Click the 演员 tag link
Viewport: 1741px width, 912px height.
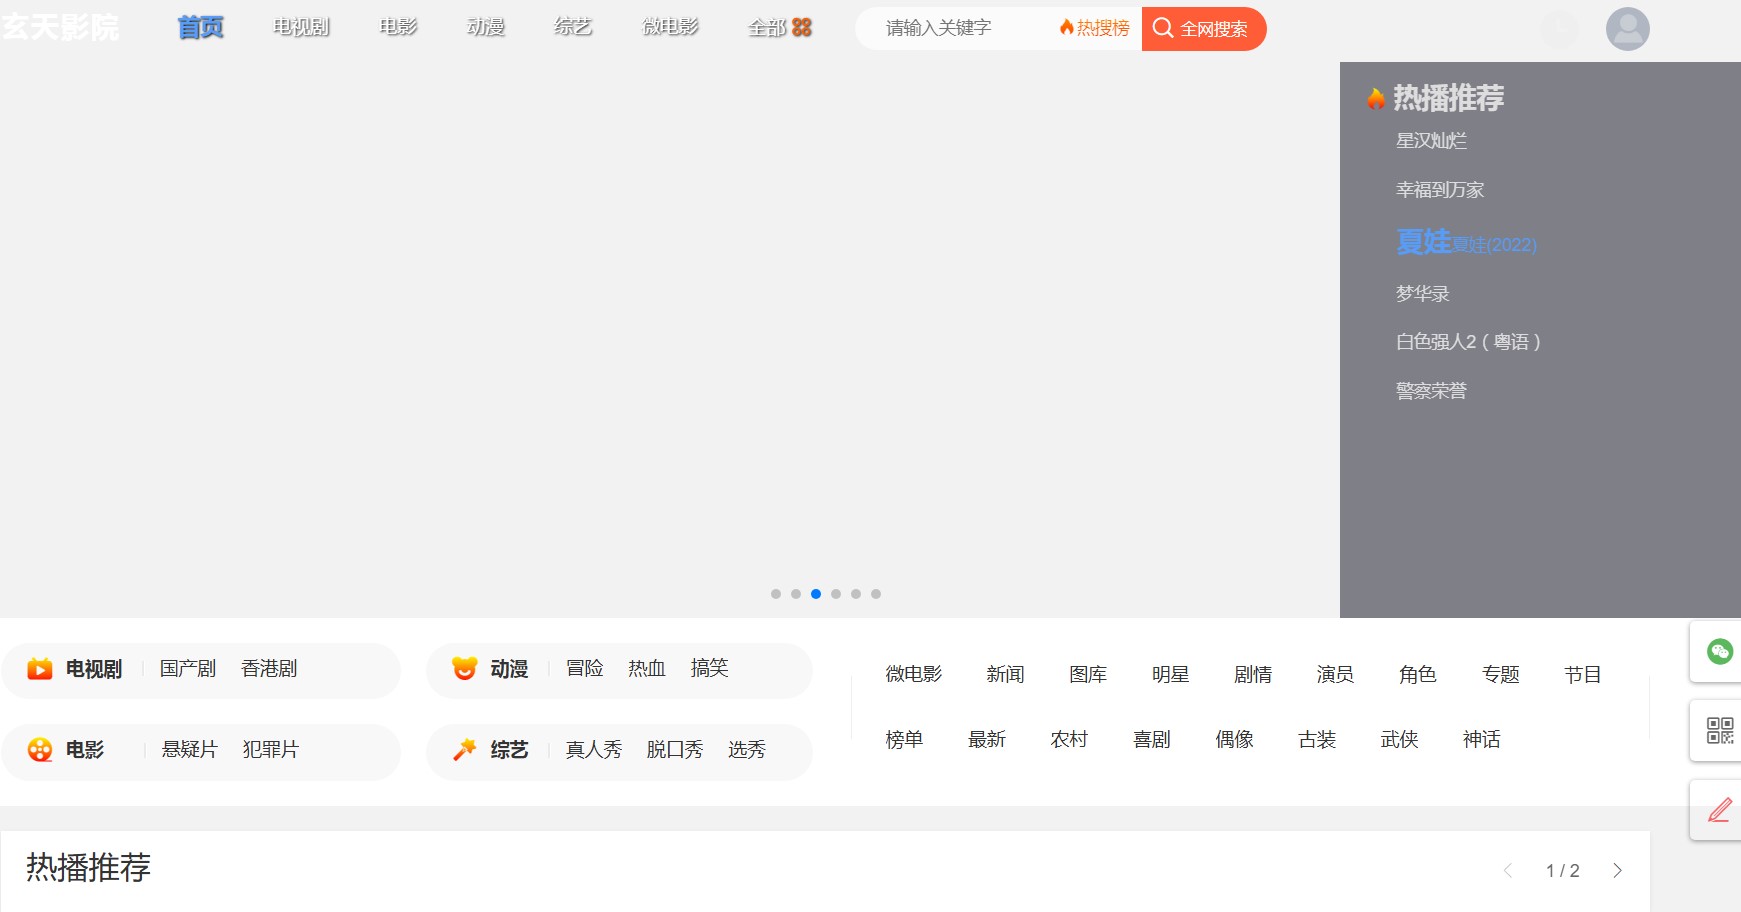click(x=1335, y=675)
